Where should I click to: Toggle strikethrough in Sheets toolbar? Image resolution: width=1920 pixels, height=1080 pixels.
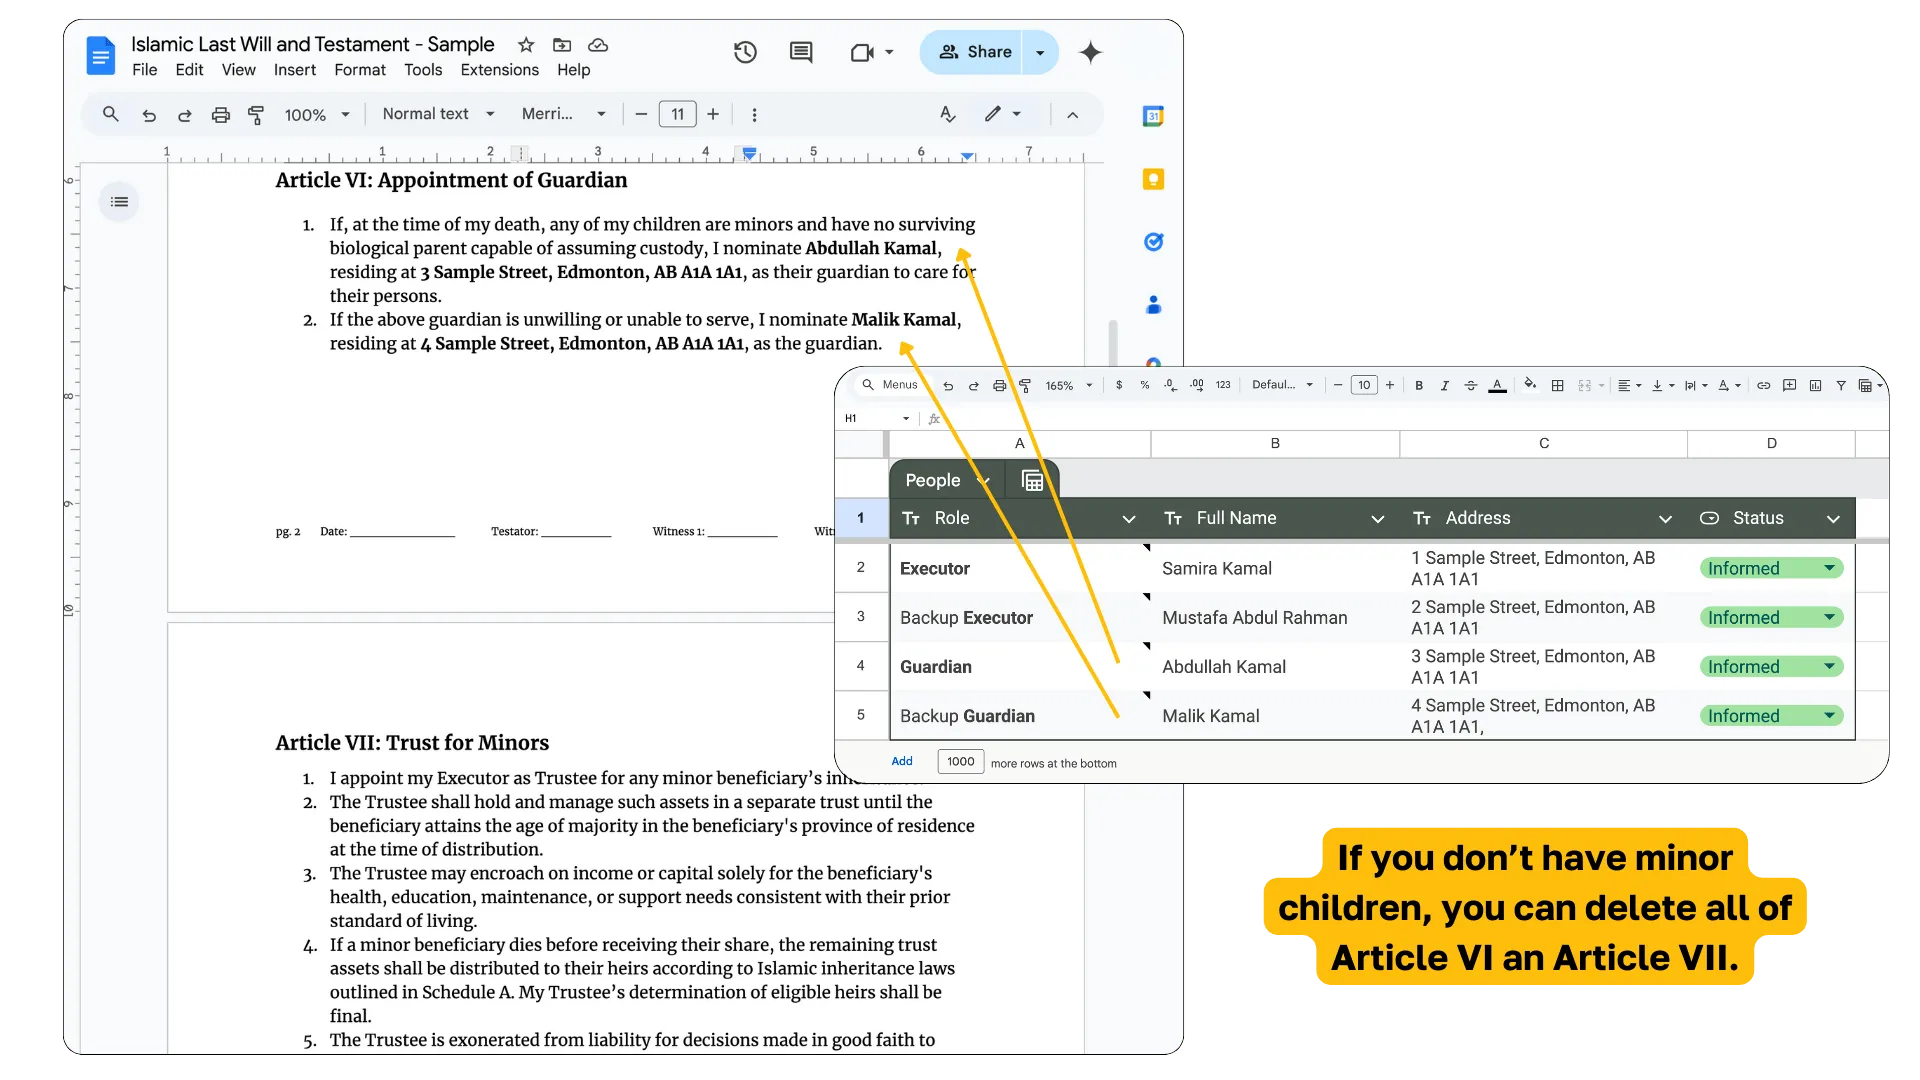pyautogui.click(x=1470, y=385)
